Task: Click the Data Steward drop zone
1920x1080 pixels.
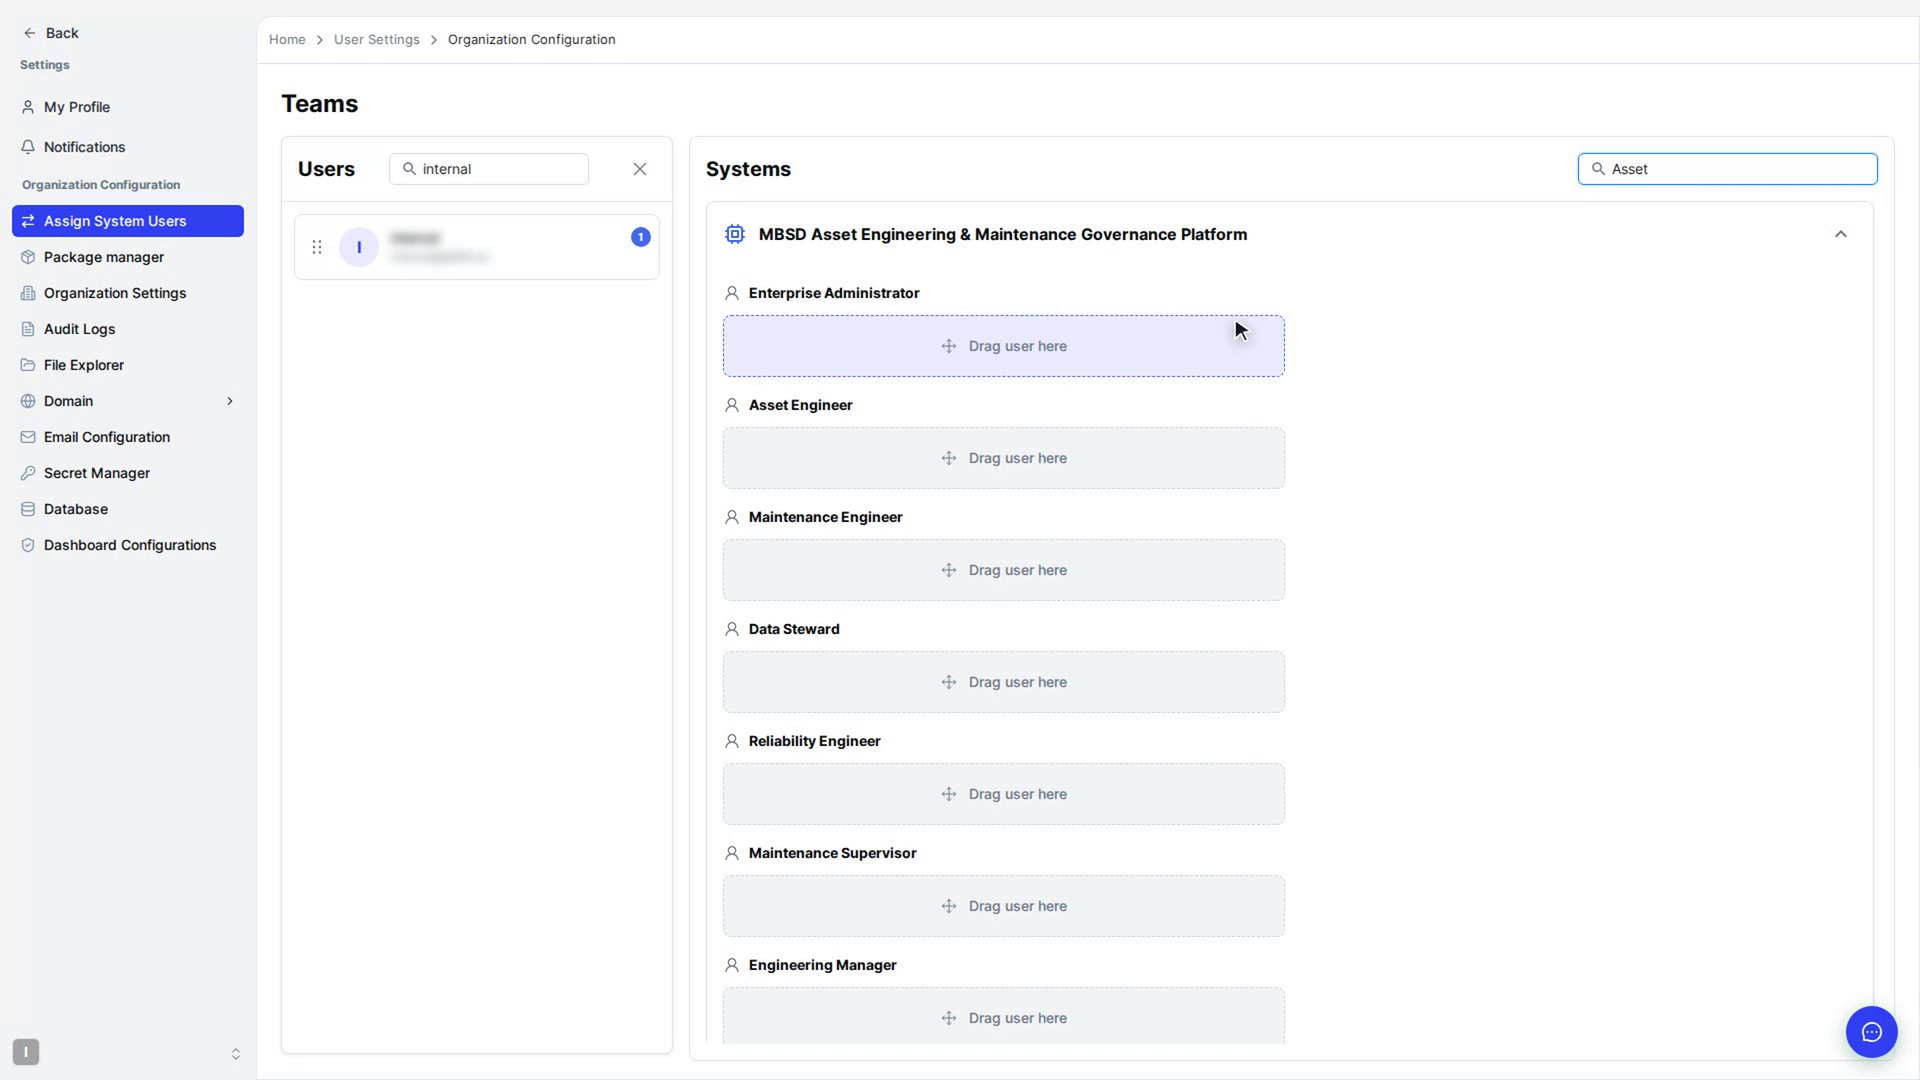Action: pyautogui.click(x=1004, y=682)
